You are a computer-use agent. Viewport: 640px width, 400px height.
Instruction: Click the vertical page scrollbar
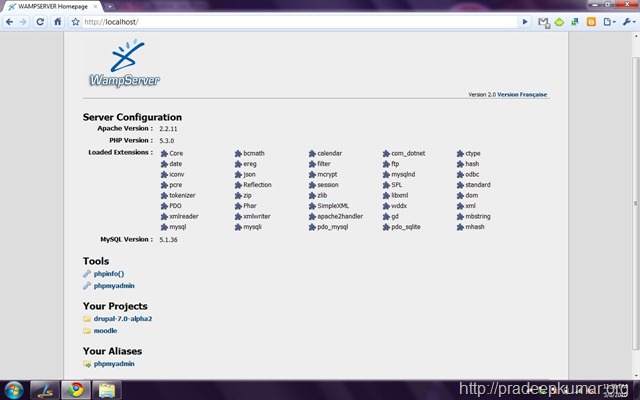636,203
